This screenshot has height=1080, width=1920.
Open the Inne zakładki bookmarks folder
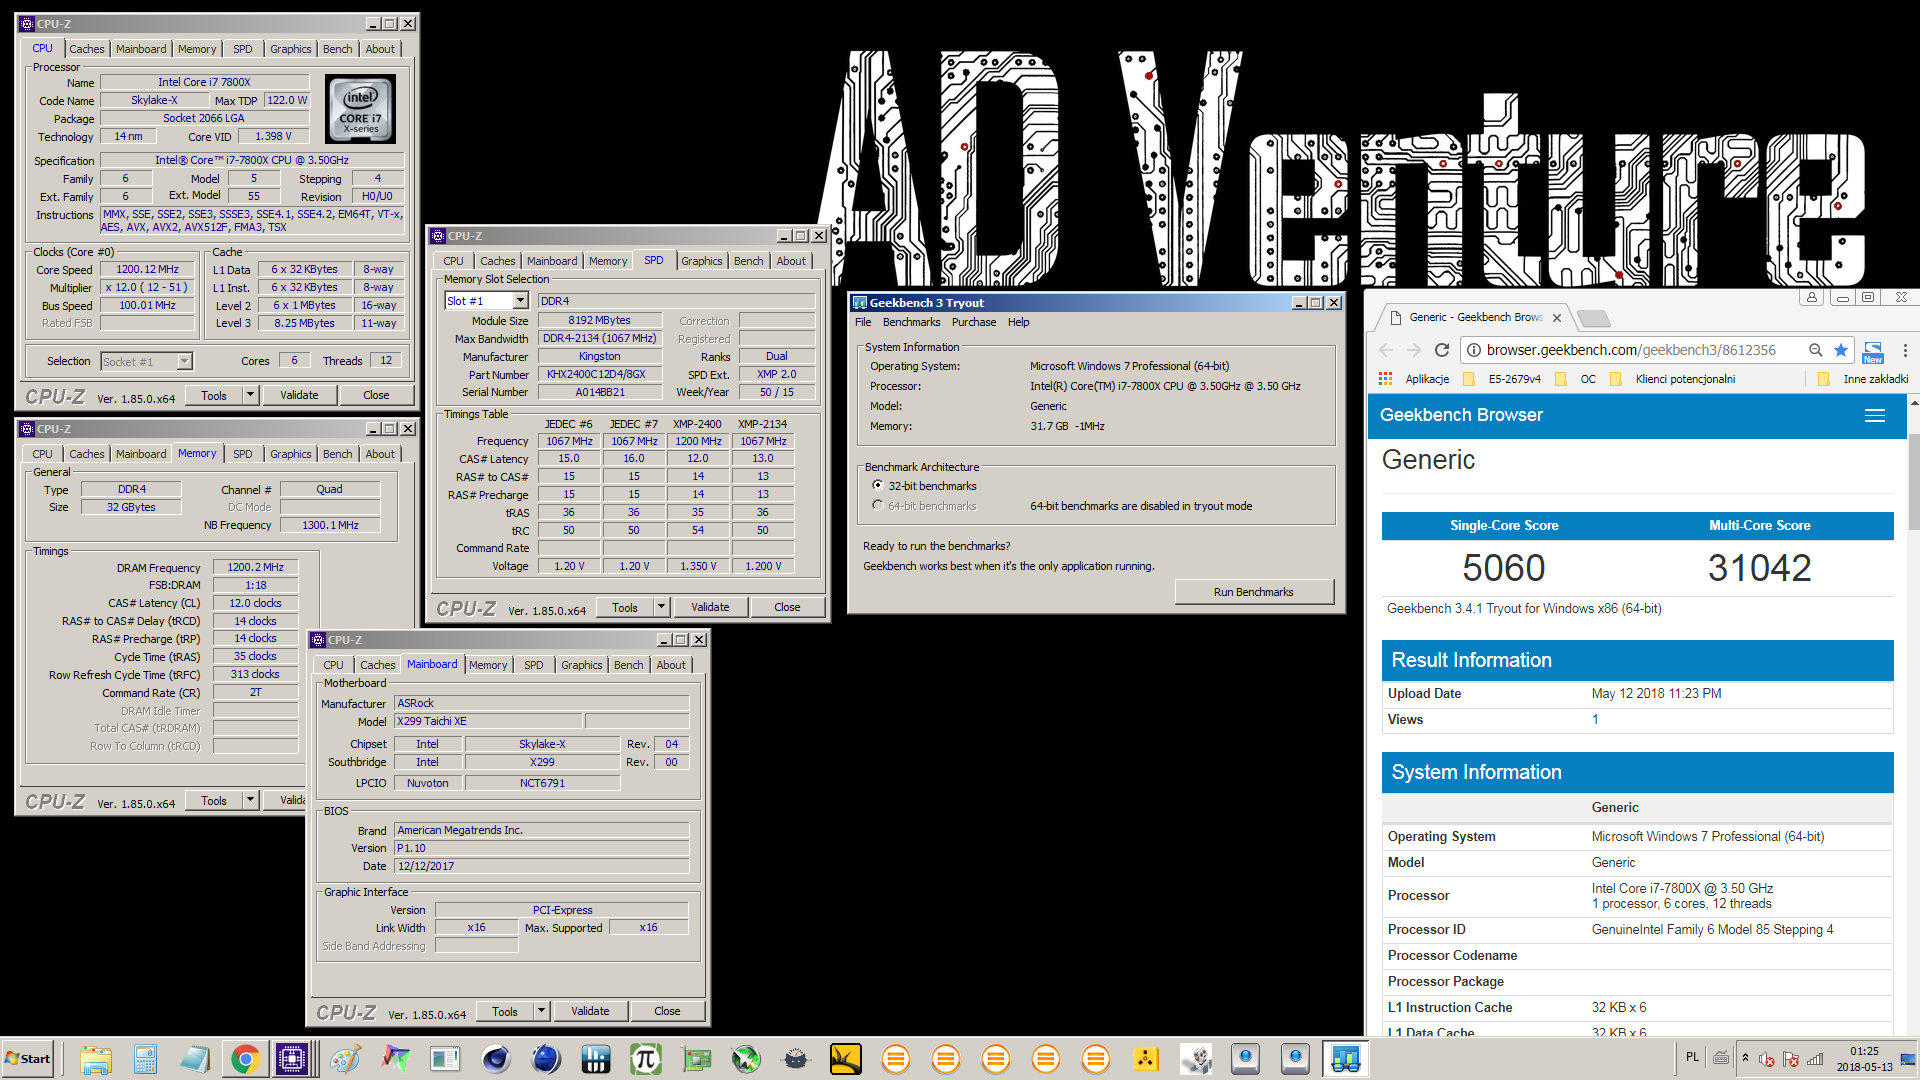(1863, 379)
